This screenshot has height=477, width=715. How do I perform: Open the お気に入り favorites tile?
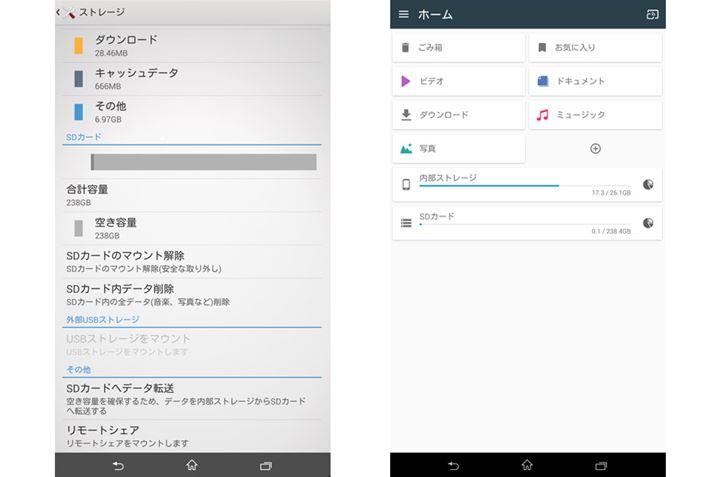click(595, 47)
